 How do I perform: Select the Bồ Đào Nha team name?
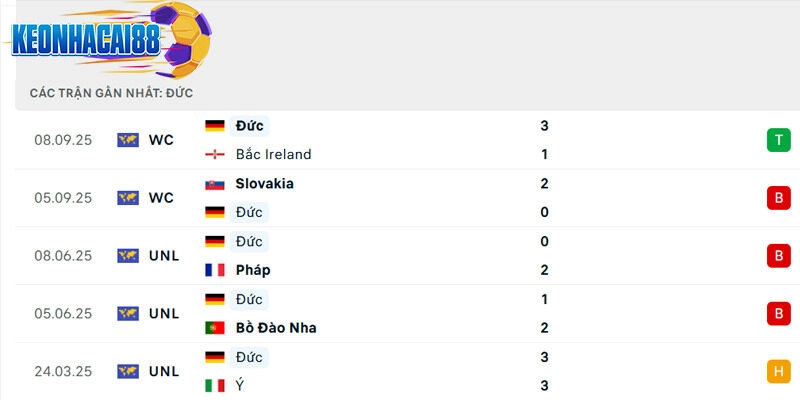click(276, 328)
